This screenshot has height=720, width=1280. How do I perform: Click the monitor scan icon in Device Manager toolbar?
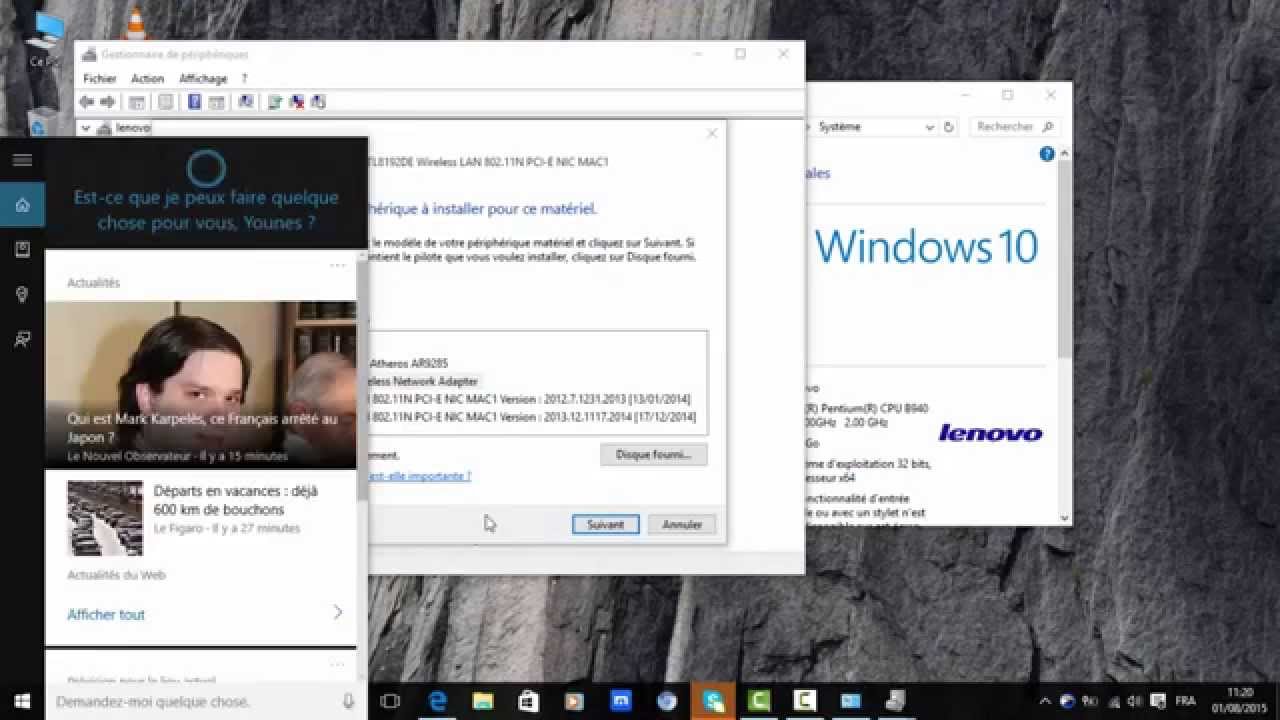pos(246,102)
